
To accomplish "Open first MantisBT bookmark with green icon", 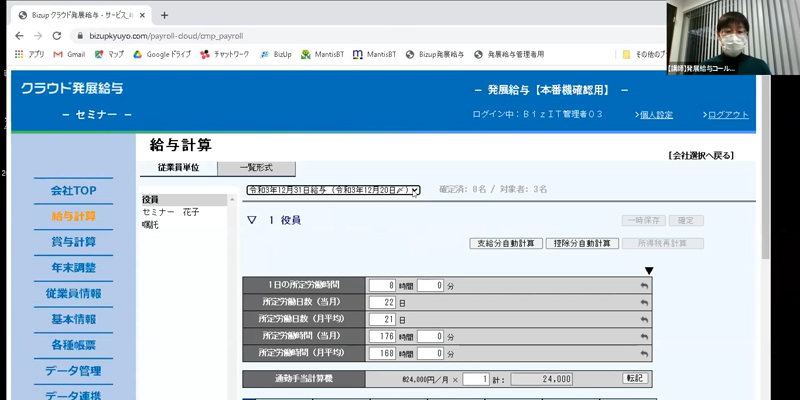I will (322, 54).
